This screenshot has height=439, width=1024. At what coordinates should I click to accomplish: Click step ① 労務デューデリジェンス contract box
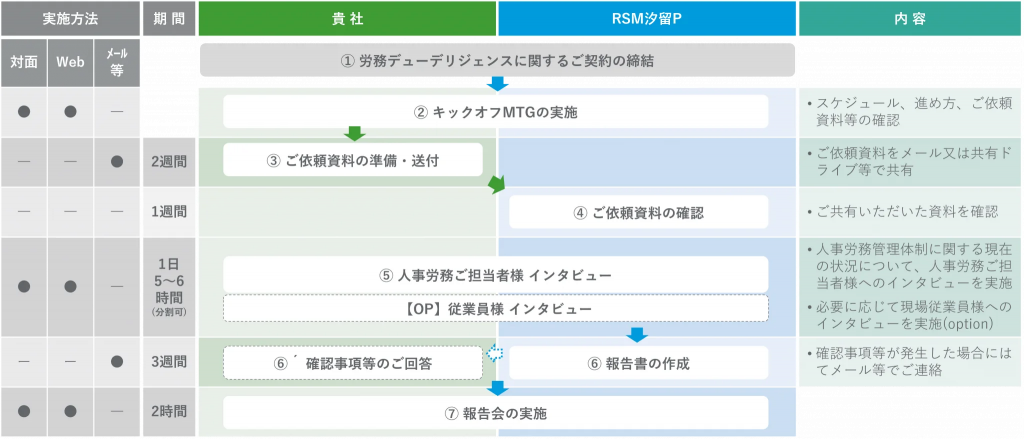(497, 60)
